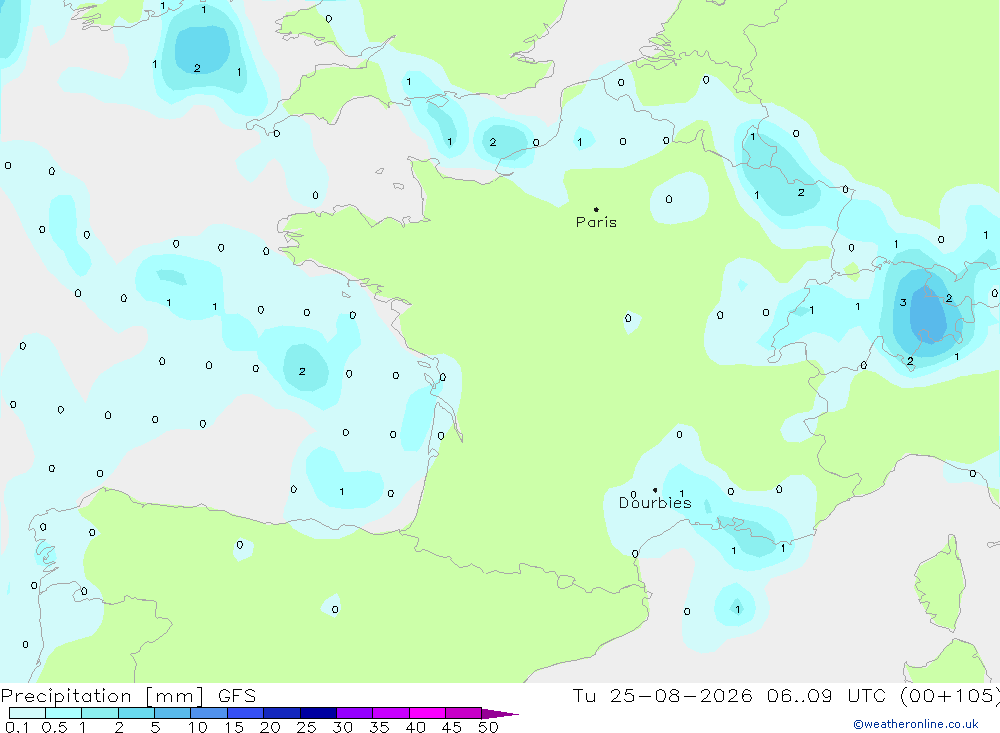This screenshot has width=1000, height=733.
Task: Click the Paris city label
Action: (x=596, y=222)
